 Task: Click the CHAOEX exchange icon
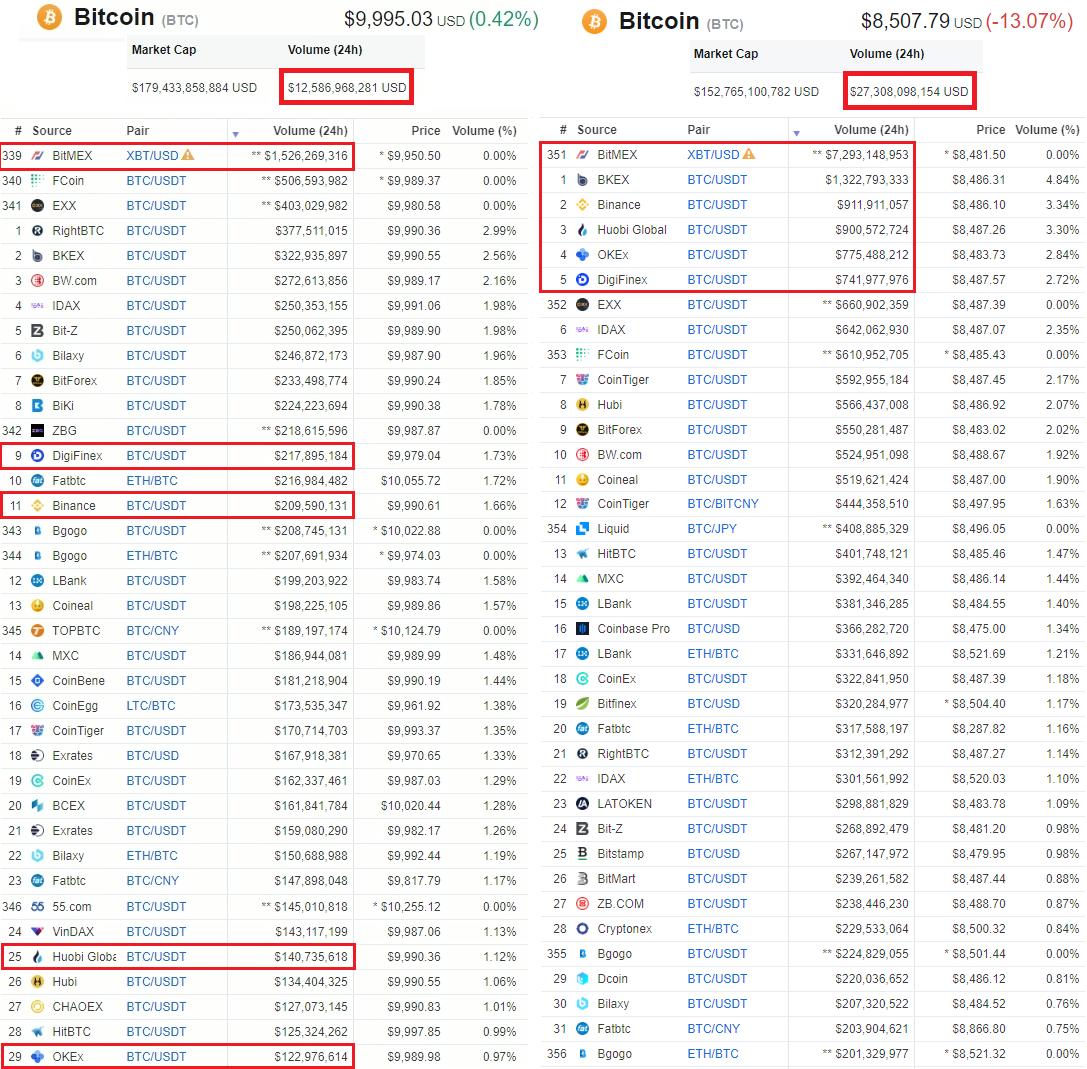[x=37, y=1007]
